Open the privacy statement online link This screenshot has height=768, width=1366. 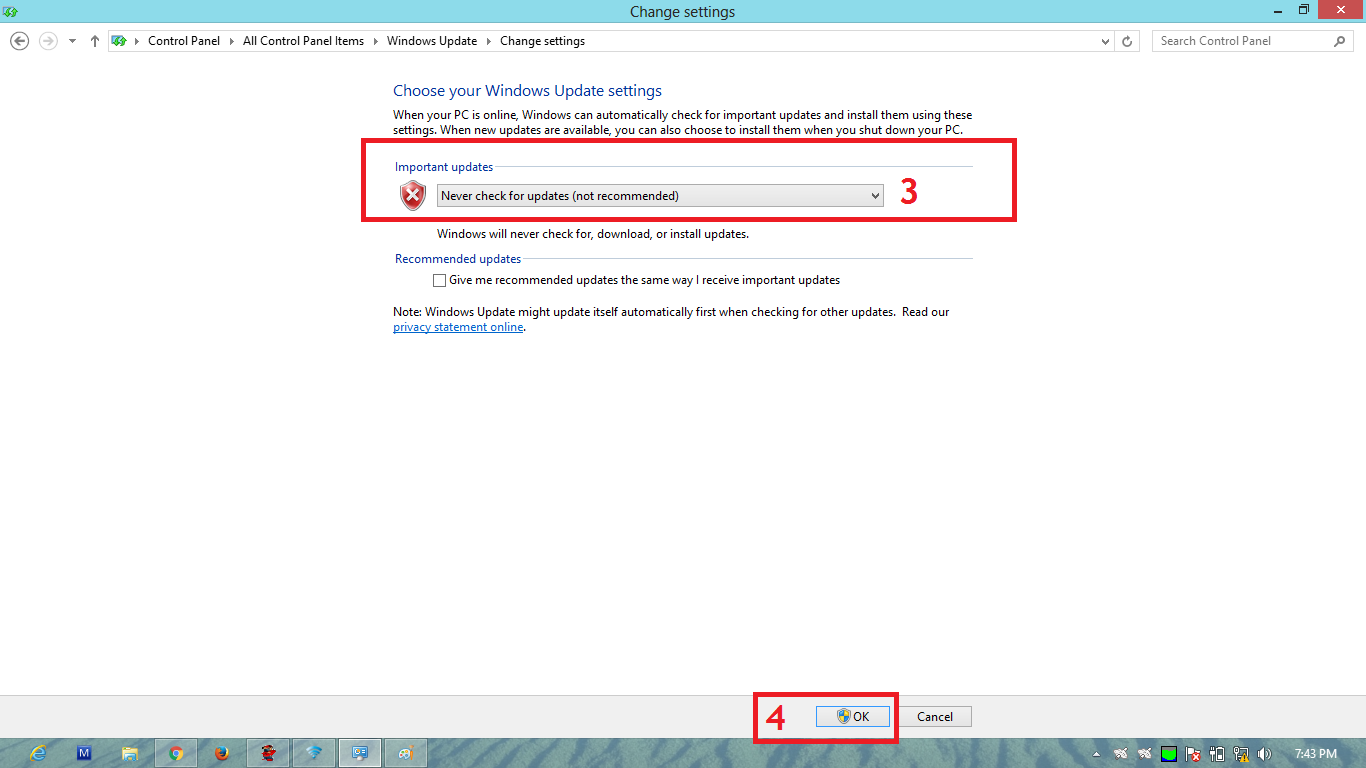[458, 327]
